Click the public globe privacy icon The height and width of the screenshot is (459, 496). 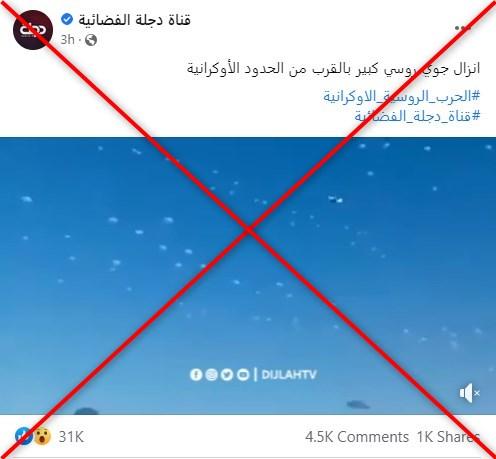[91, 40]
